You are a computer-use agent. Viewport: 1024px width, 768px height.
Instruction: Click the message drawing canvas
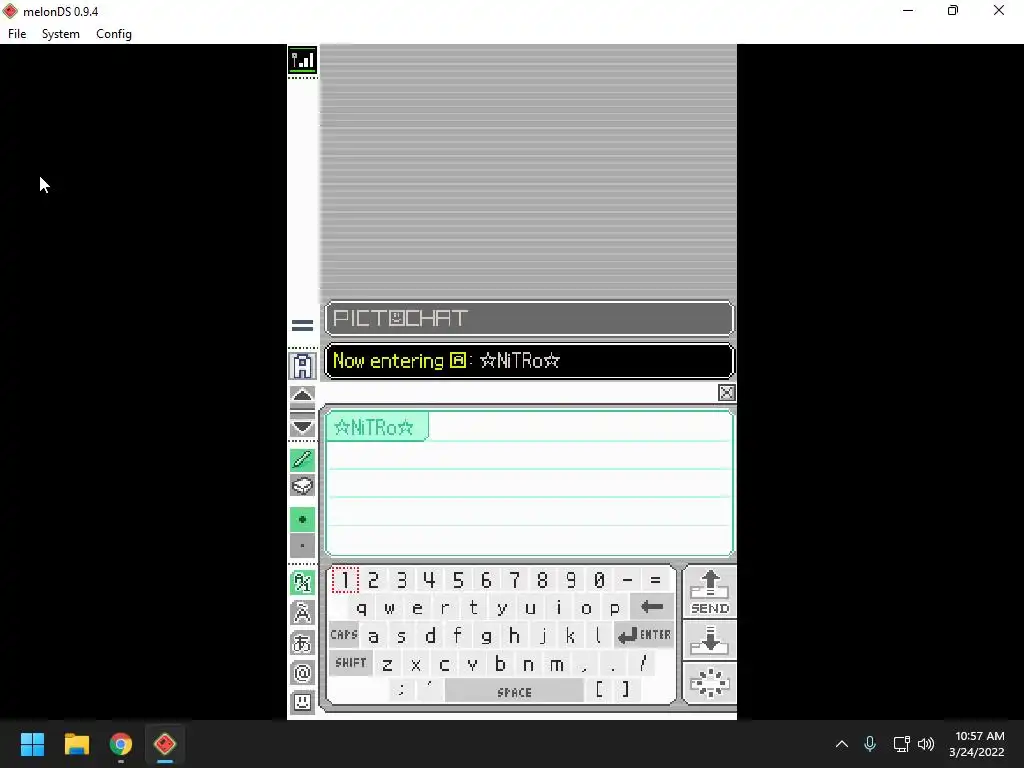529,483
